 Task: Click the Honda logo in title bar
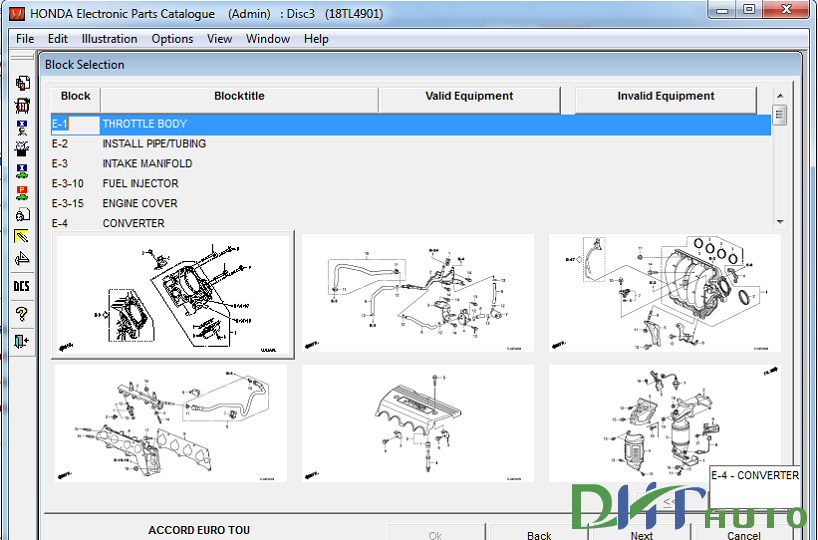(x=17, y=14)
